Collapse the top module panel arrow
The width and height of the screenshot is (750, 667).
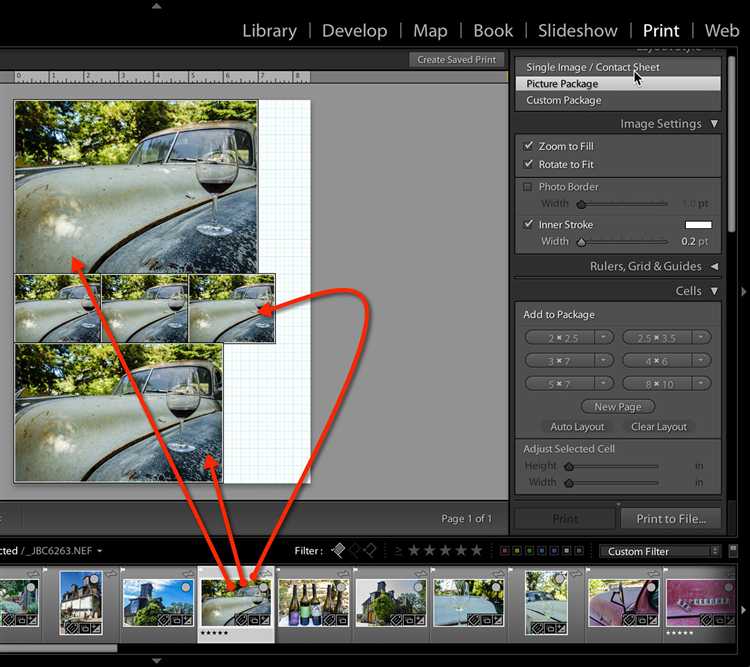pos(156,6)
